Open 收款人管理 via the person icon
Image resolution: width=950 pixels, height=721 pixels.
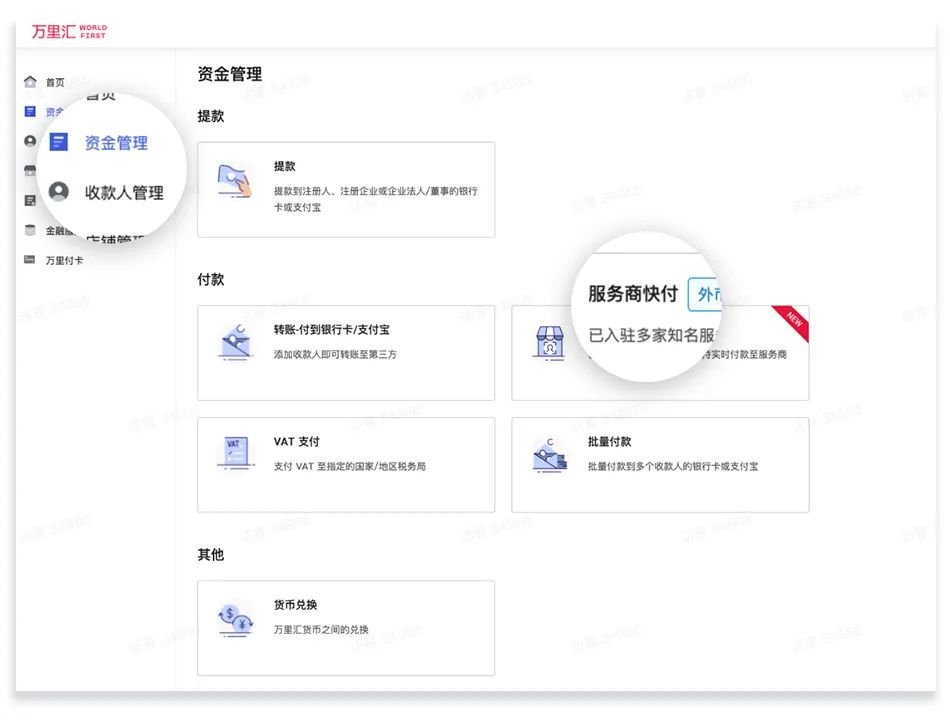[57, 192]
